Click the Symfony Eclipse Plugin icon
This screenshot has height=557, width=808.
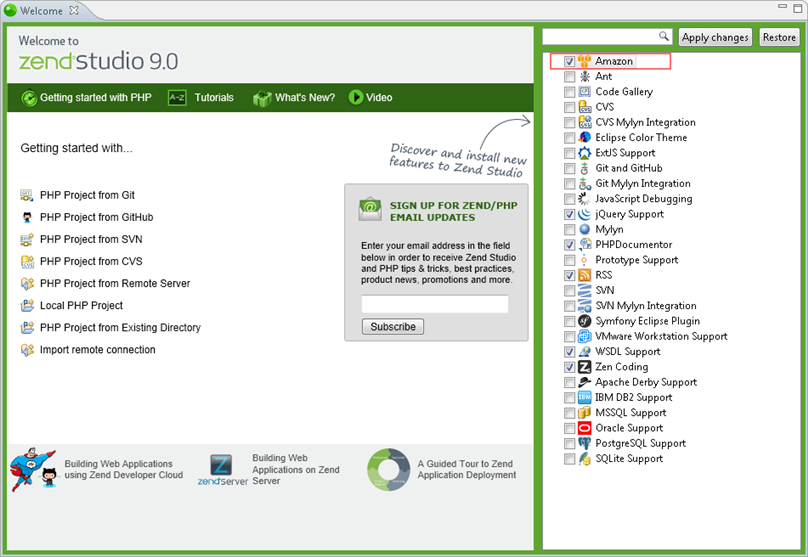[x=584, y=321]
